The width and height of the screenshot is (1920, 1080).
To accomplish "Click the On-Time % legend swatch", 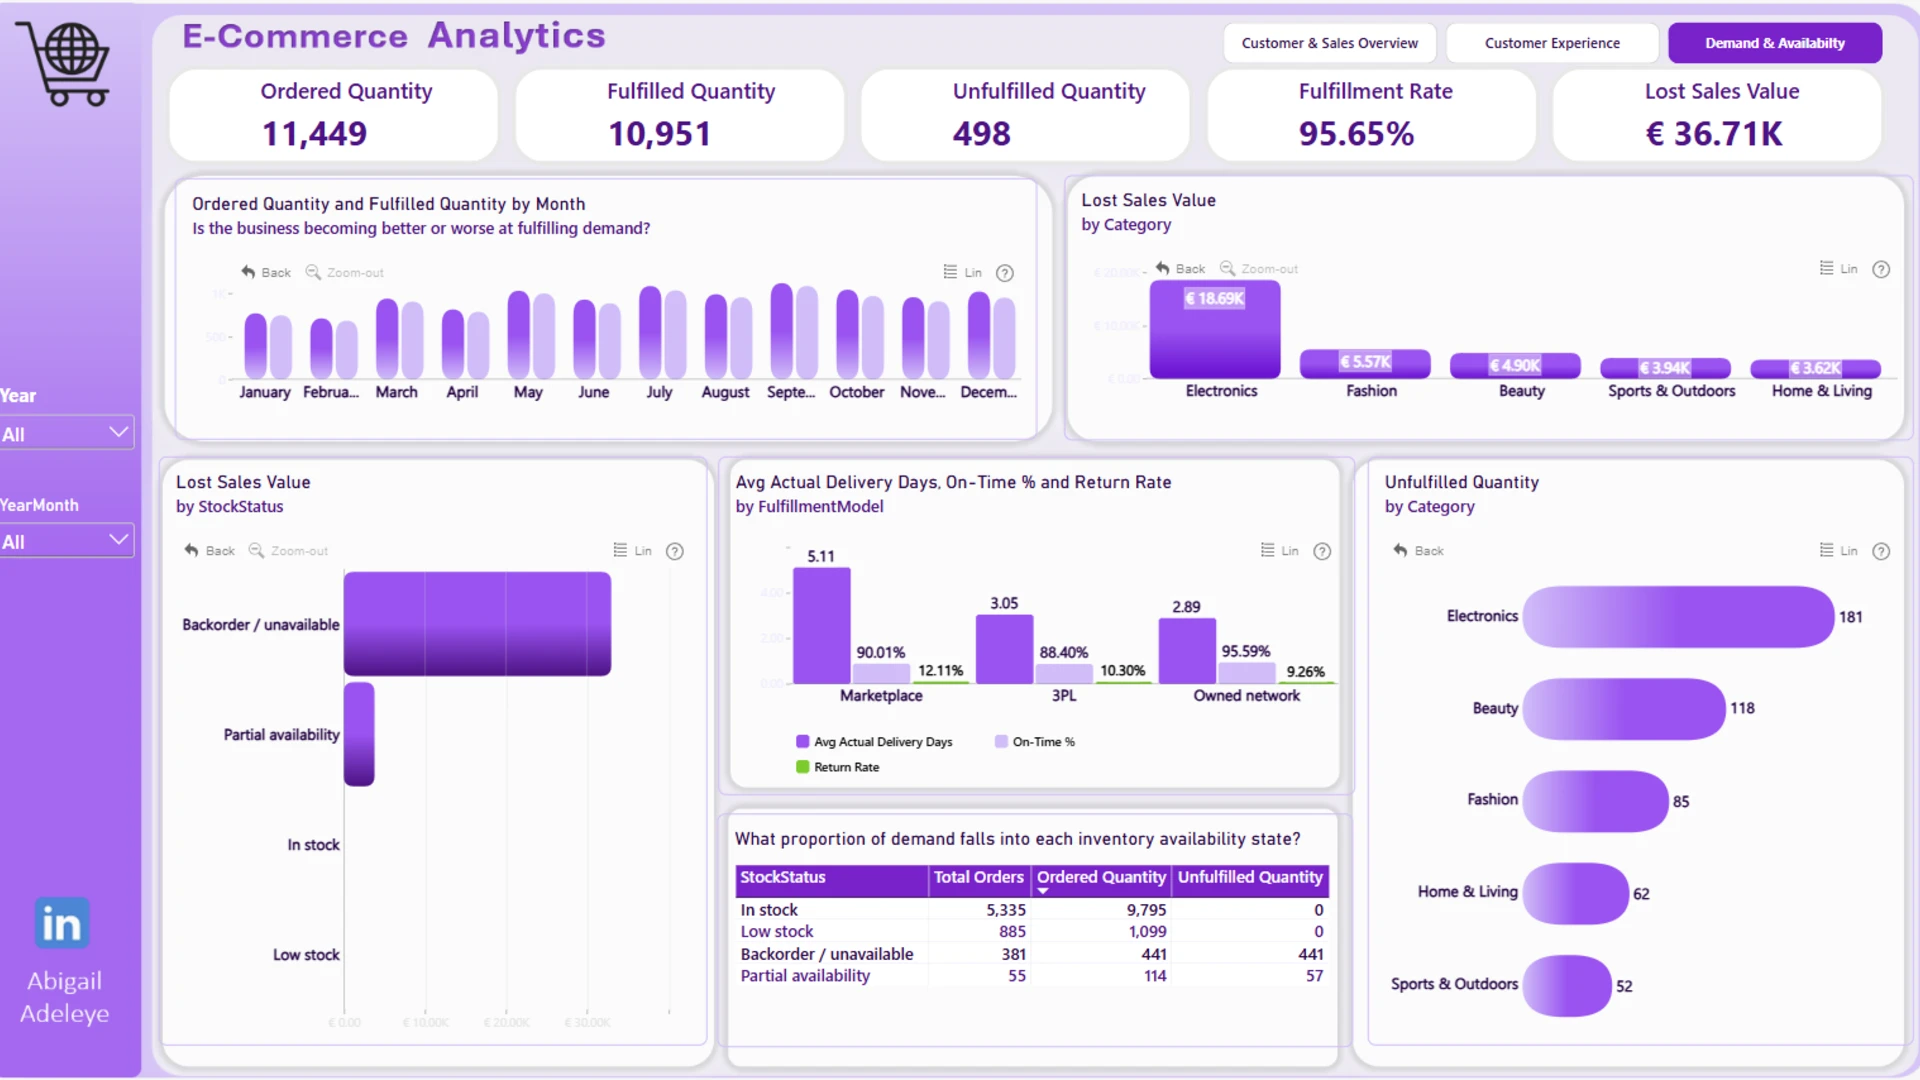I will (1001, 742).
